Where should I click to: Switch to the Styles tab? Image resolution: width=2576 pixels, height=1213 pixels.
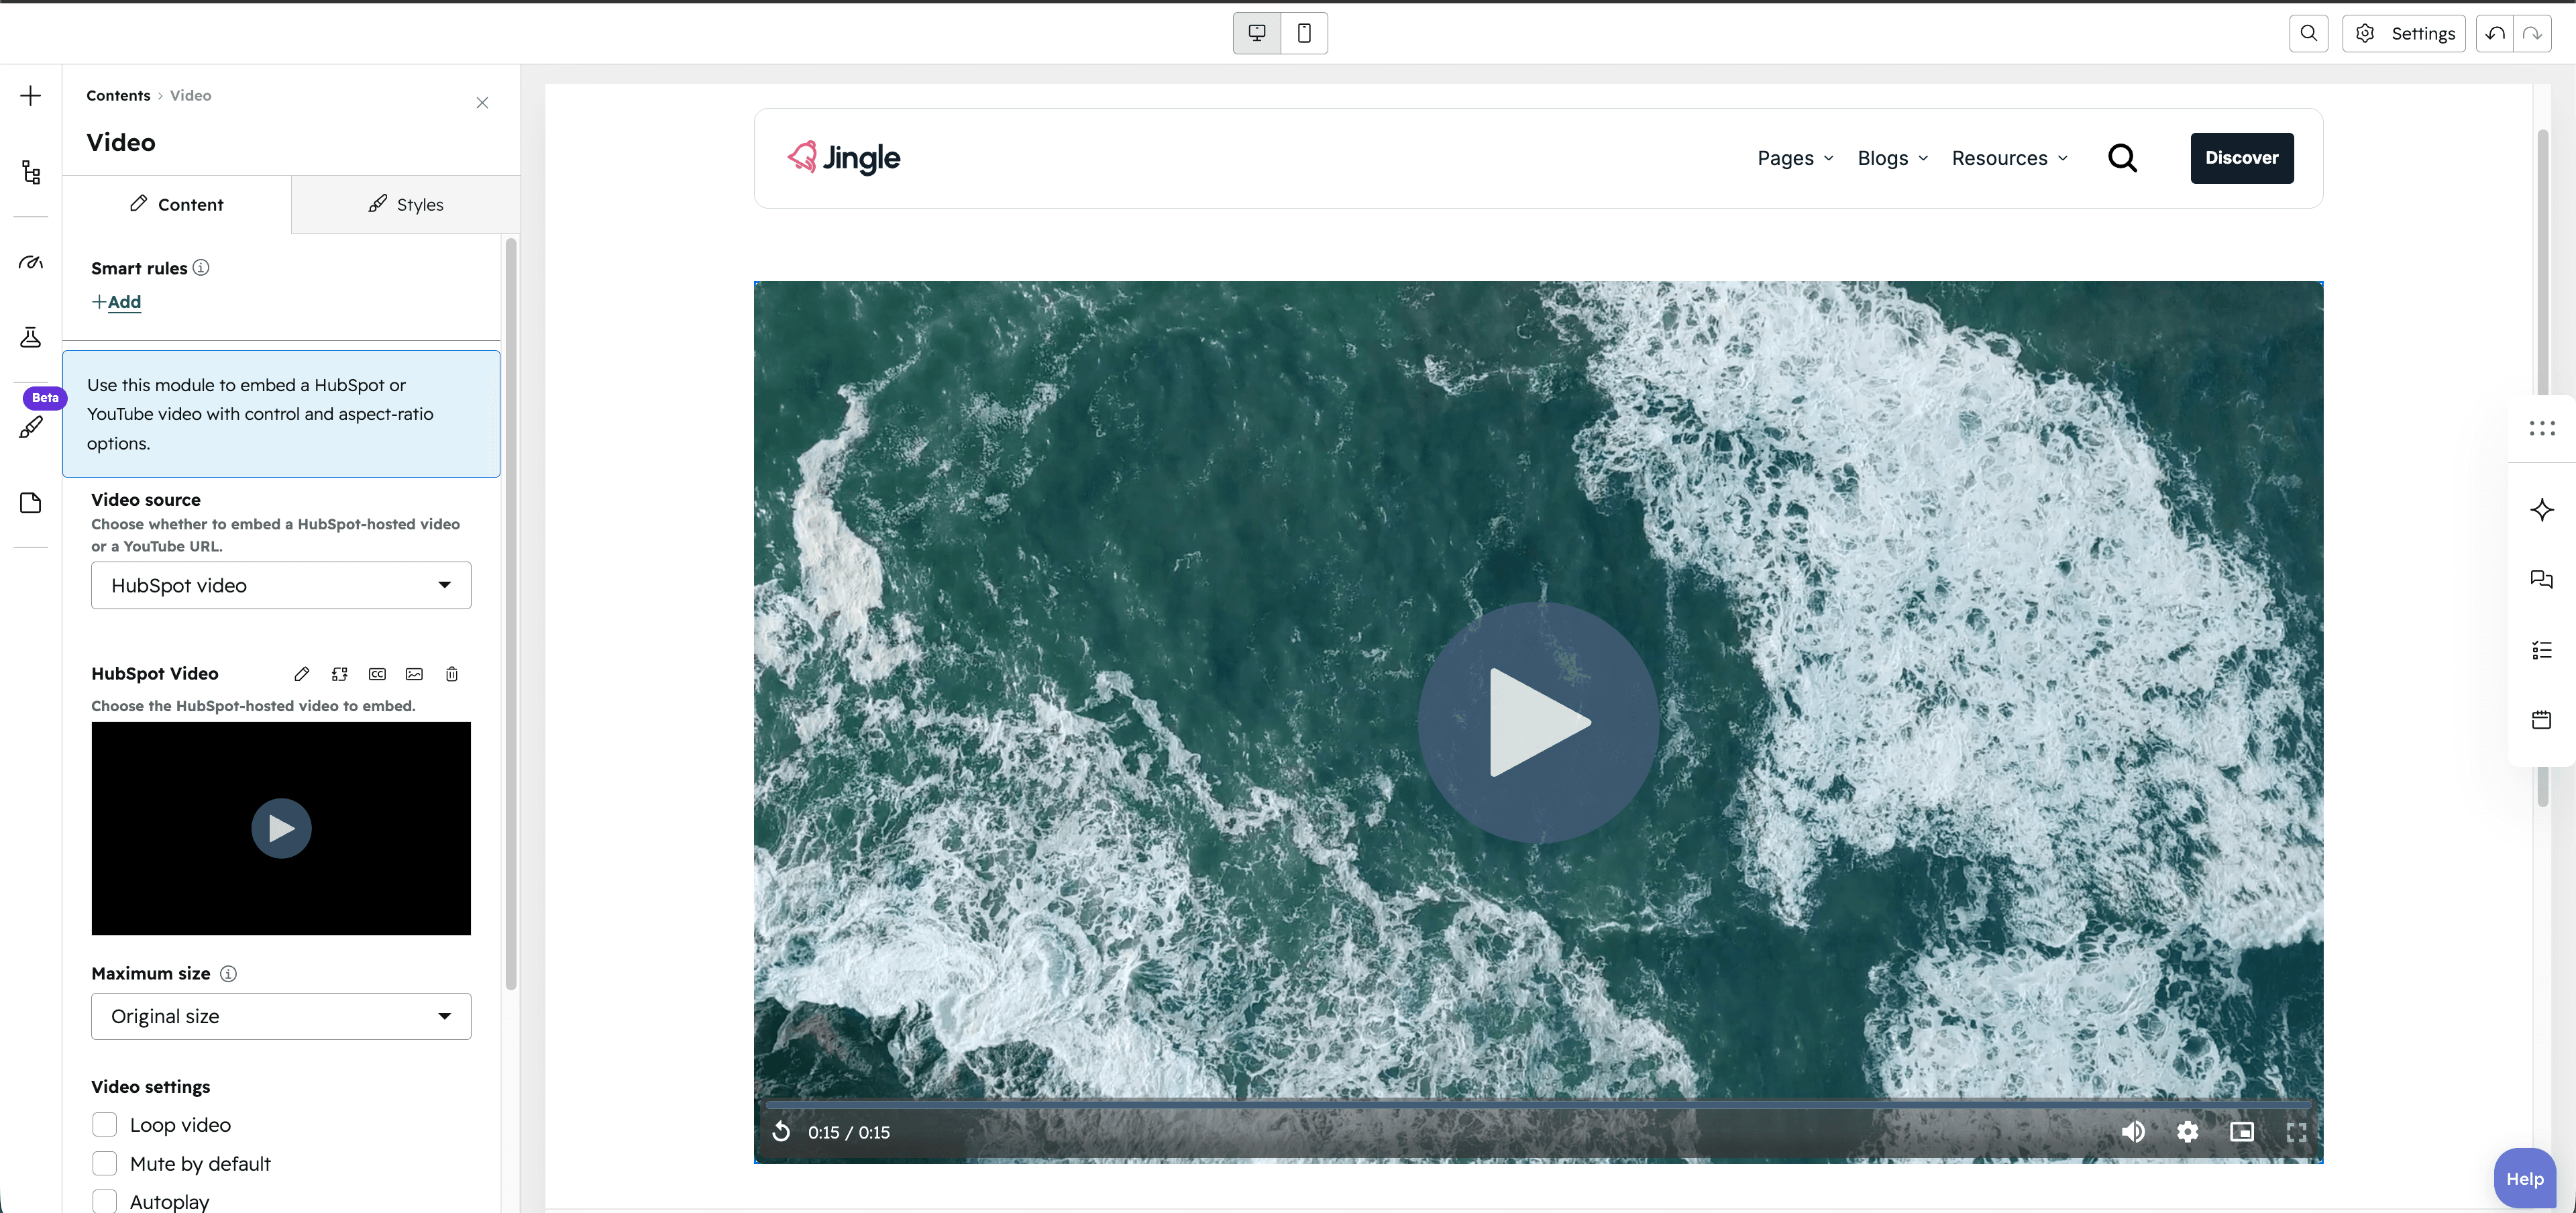tap(406, 204)
